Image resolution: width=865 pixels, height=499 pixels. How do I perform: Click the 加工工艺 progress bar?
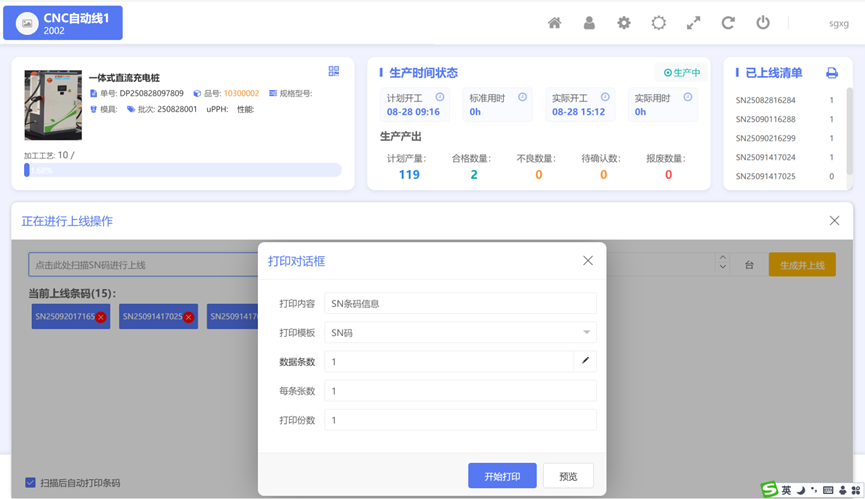tap(183, 171)
